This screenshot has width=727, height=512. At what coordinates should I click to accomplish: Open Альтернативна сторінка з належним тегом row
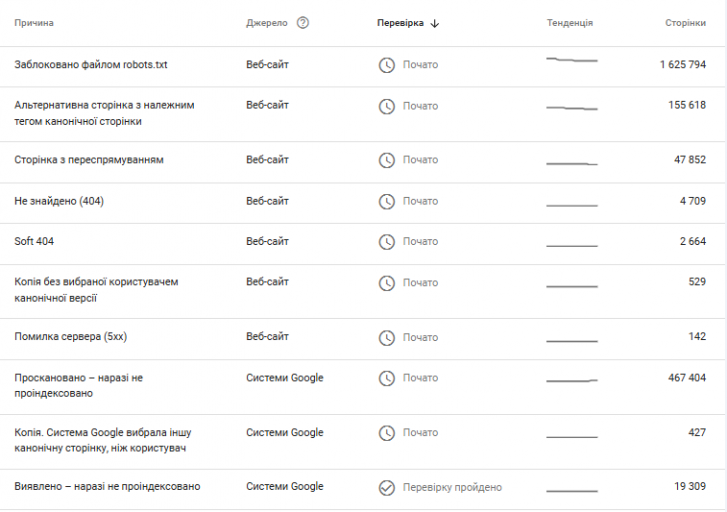pyautogui.click(x=362, y=114)
